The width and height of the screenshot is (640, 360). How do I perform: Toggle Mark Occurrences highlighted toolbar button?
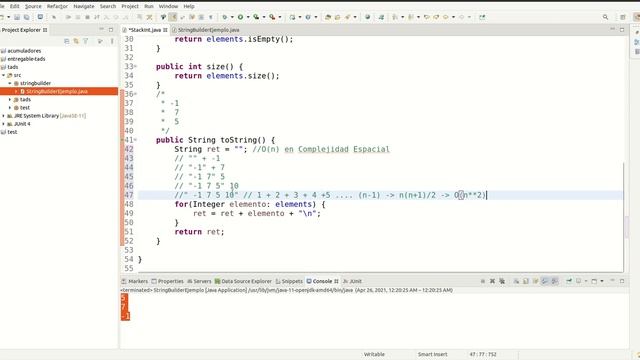point(173,17)
